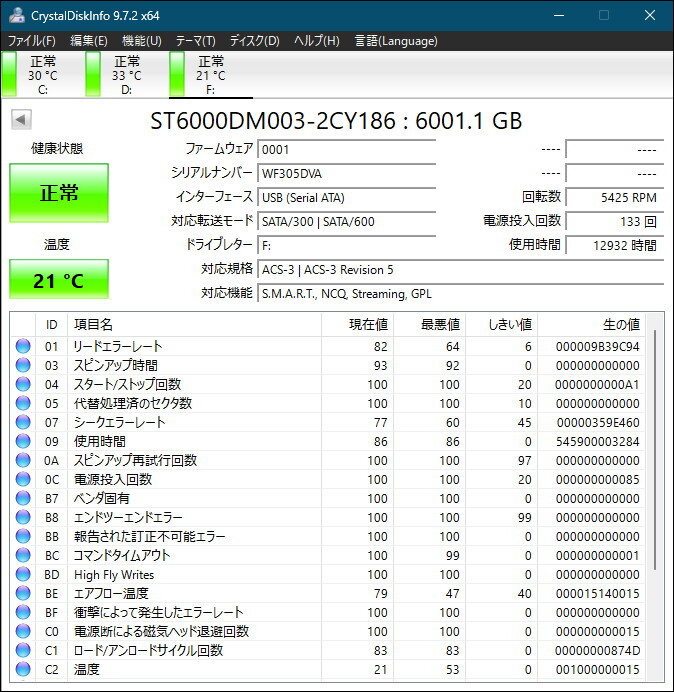Click raw value 00000359E460

tap(598, 422)
